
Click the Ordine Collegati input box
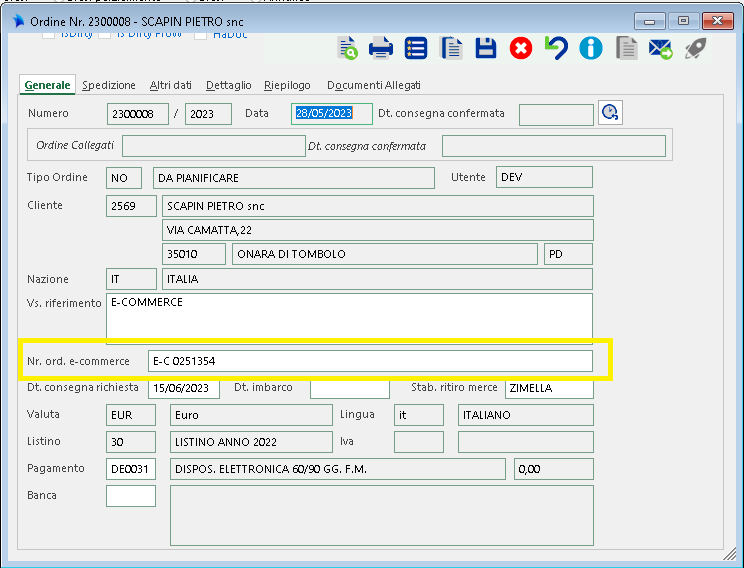(214, 146)
